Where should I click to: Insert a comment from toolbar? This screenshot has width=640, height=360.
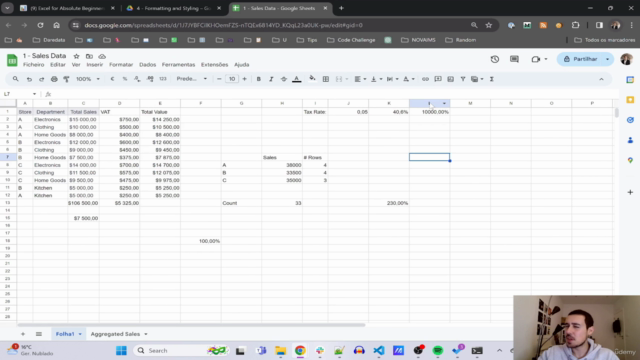(438, 79)
